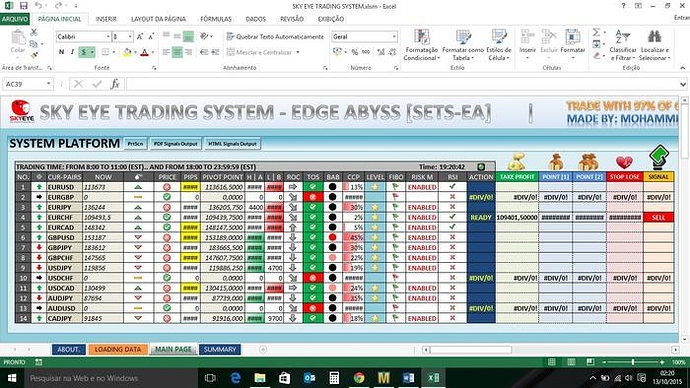Click the Name Box showing AC39
Screen dimensions: 690x388
click(x=27, y=84)
